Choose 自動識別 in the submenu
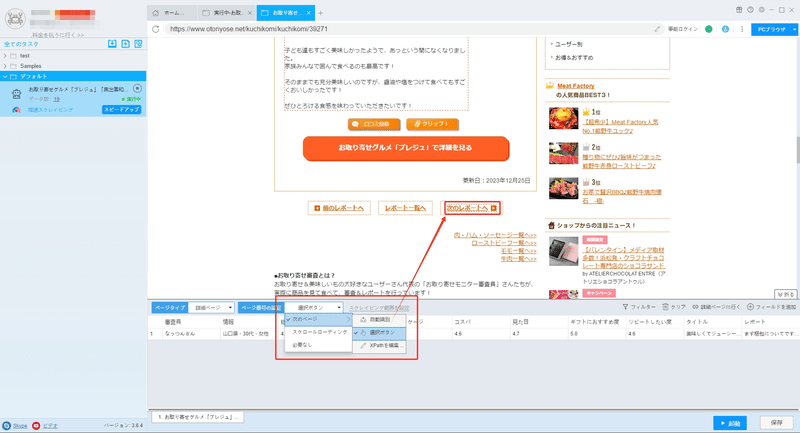800x433 pixels. coord(380,320)
